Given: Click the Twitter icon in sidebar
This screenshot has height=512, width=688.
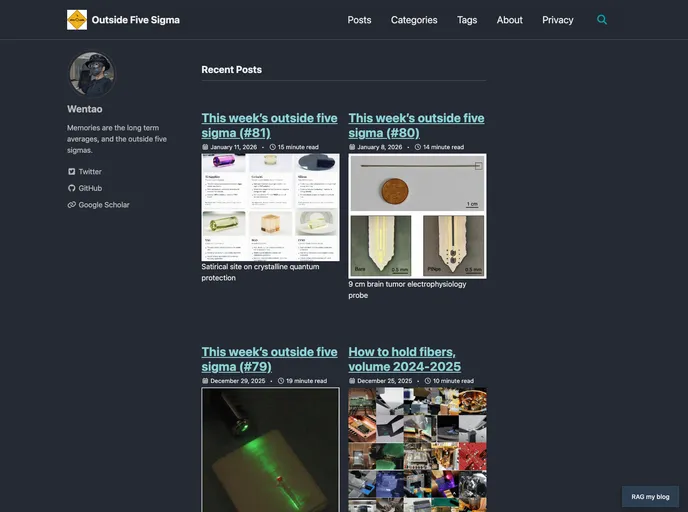Looking at the screenshot, I should click(72, 172).
